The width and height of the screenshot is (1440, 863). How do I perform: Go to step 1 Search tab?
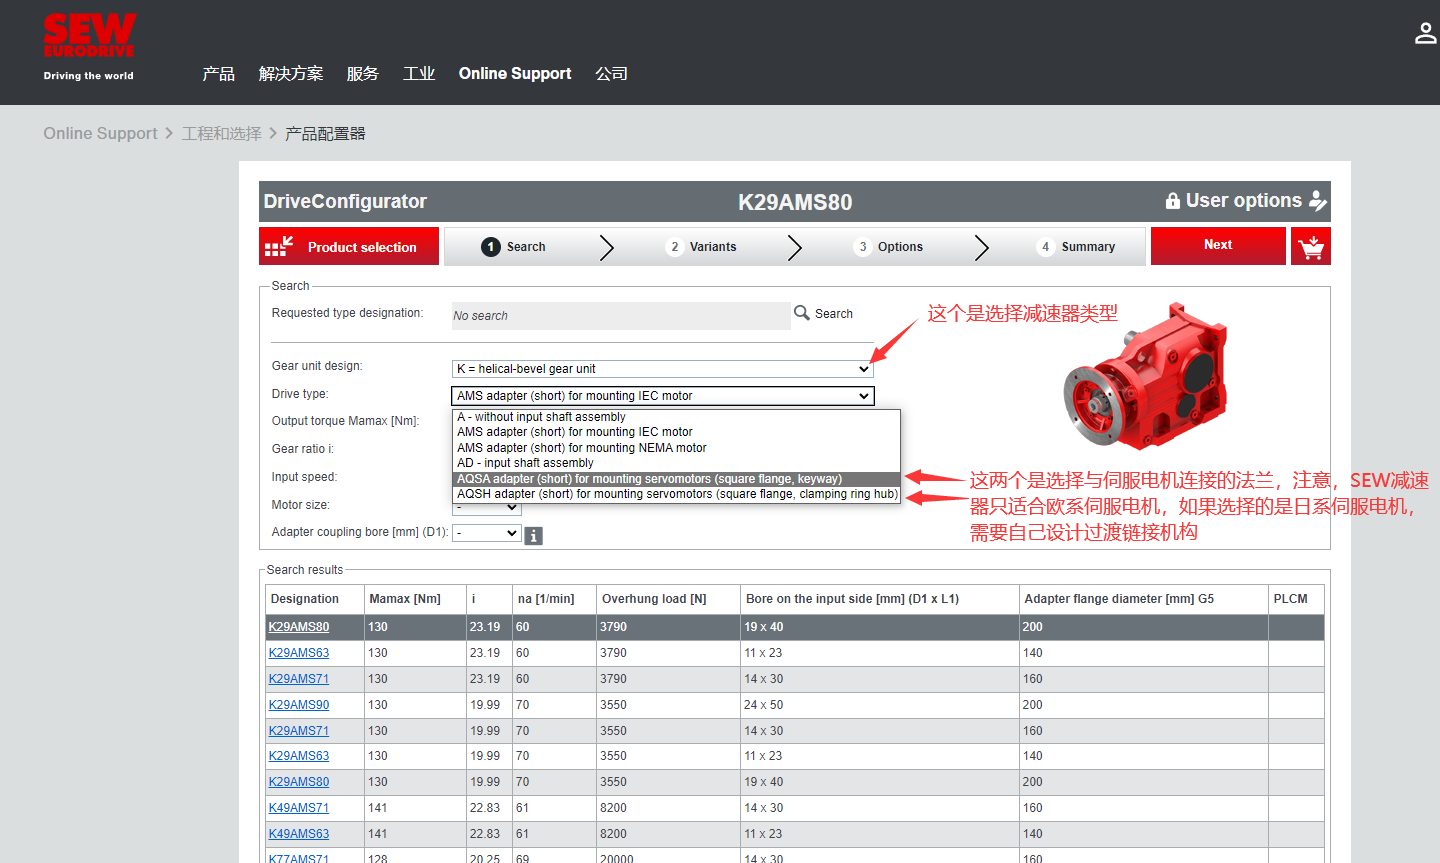[x=514, y=247]
